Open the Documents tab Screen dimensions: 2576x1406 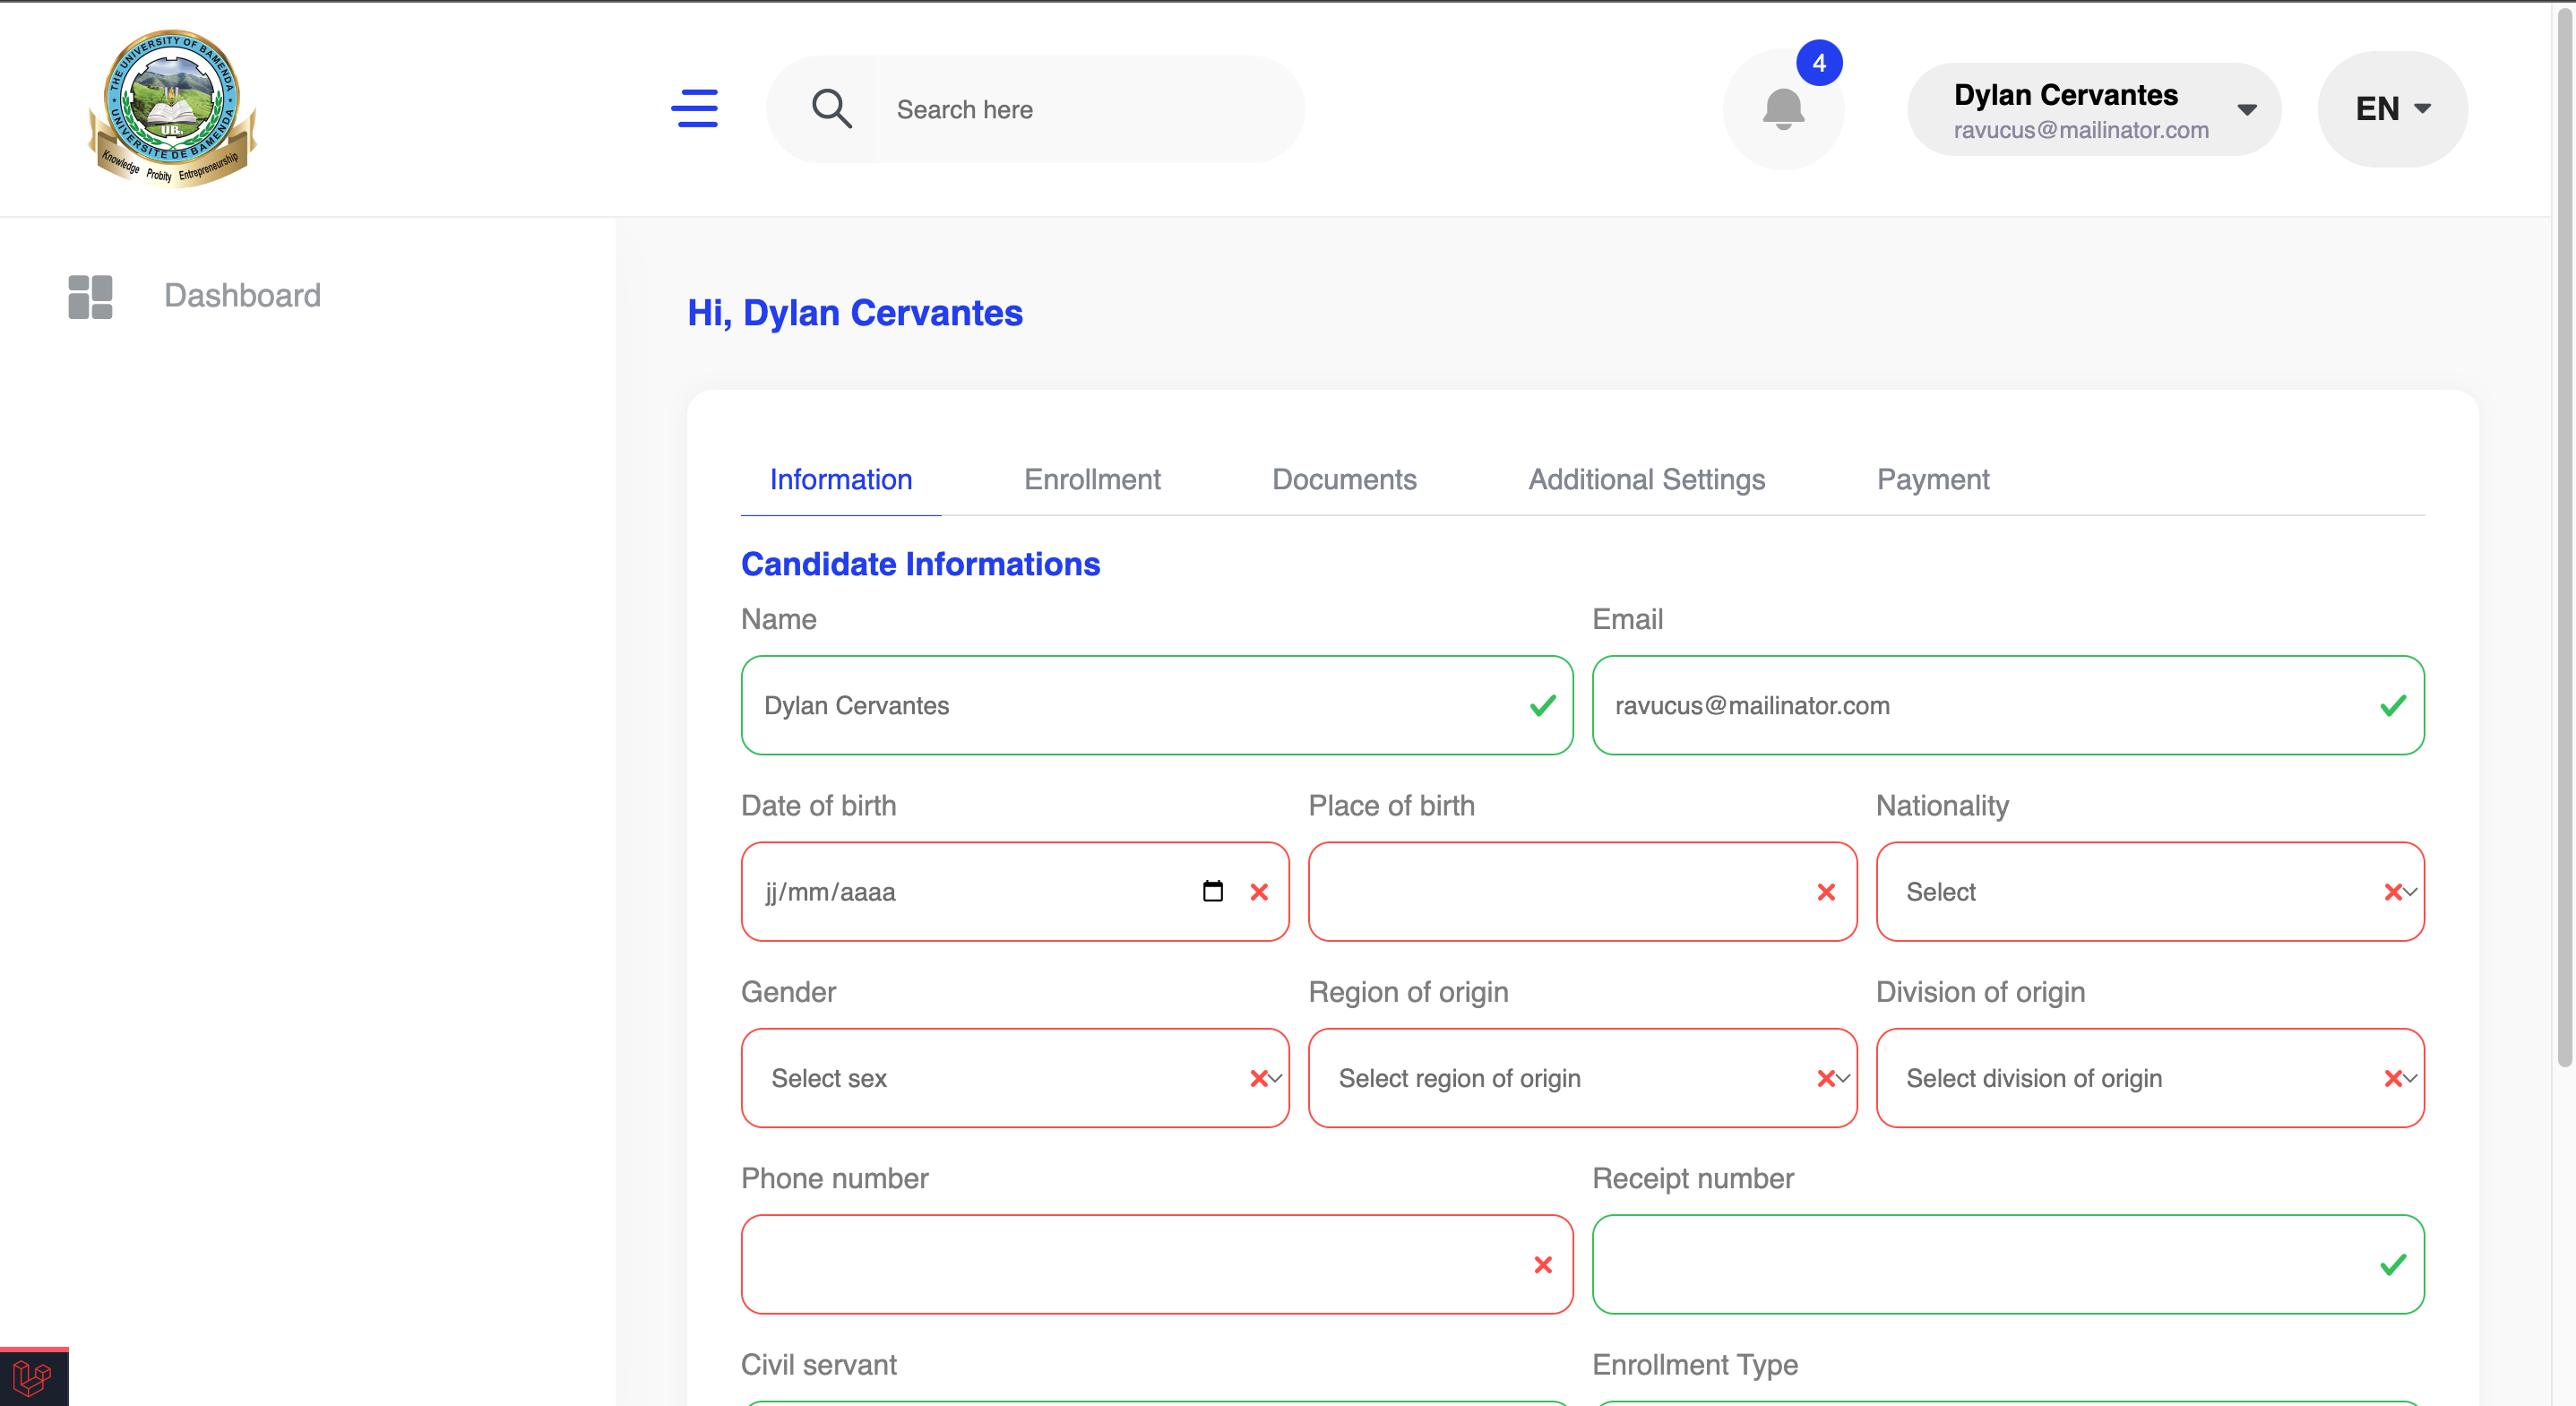[1344, 480]
